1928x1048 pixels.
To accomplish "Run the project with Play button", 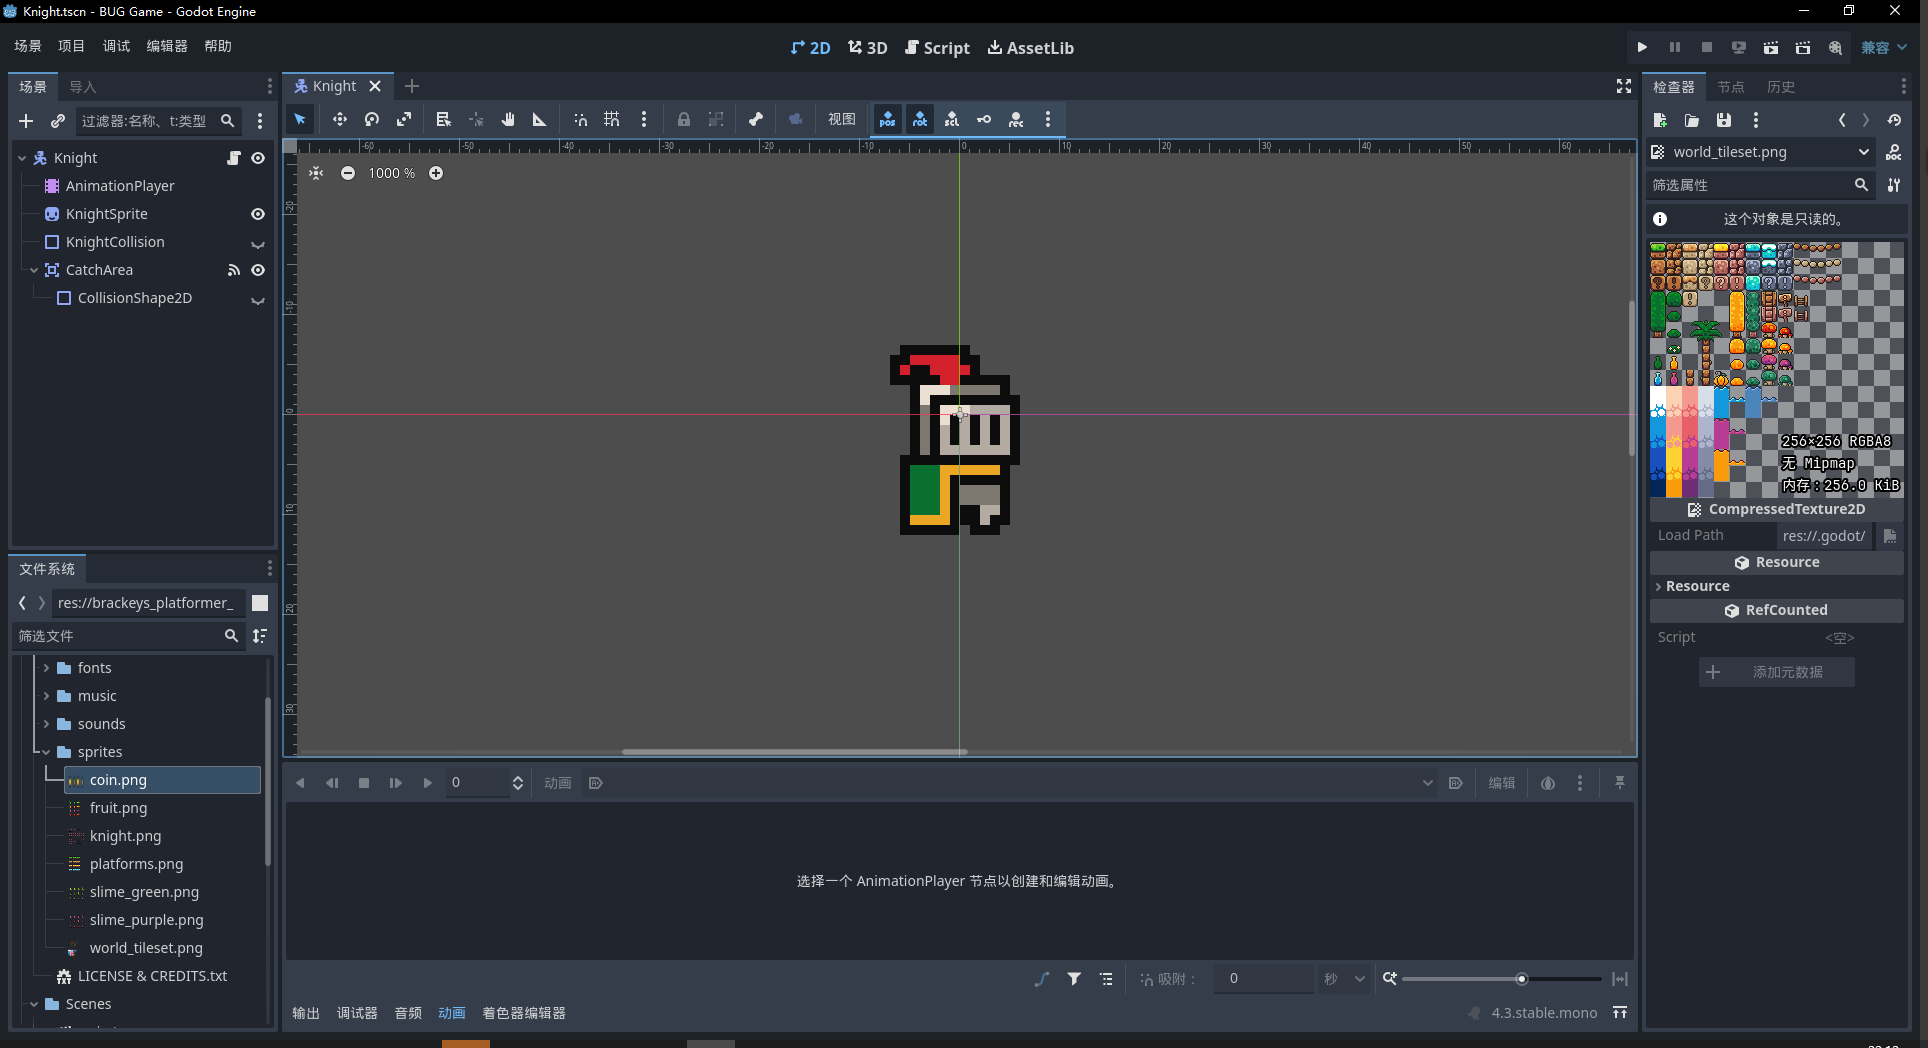I will pyautogui.click(x=1642, y=47).
